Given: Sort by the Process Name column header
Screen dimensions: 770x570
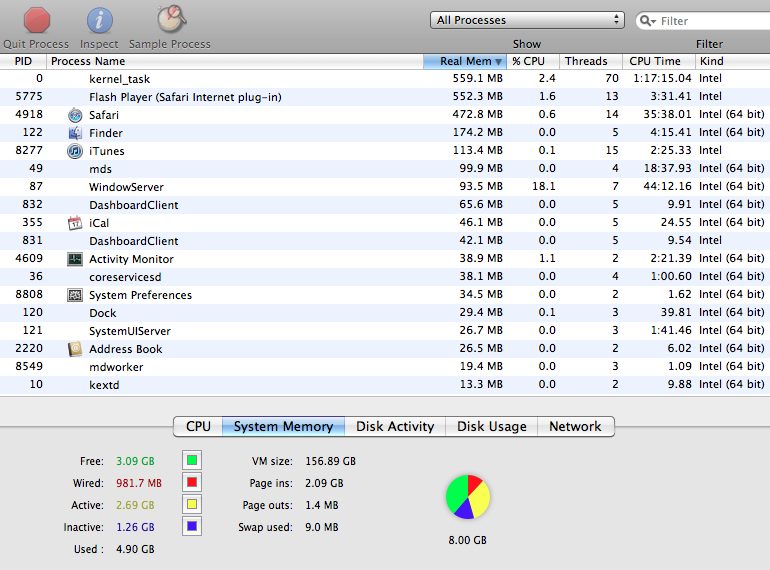Looking at the screenshot, I should [x=235, y=61].
